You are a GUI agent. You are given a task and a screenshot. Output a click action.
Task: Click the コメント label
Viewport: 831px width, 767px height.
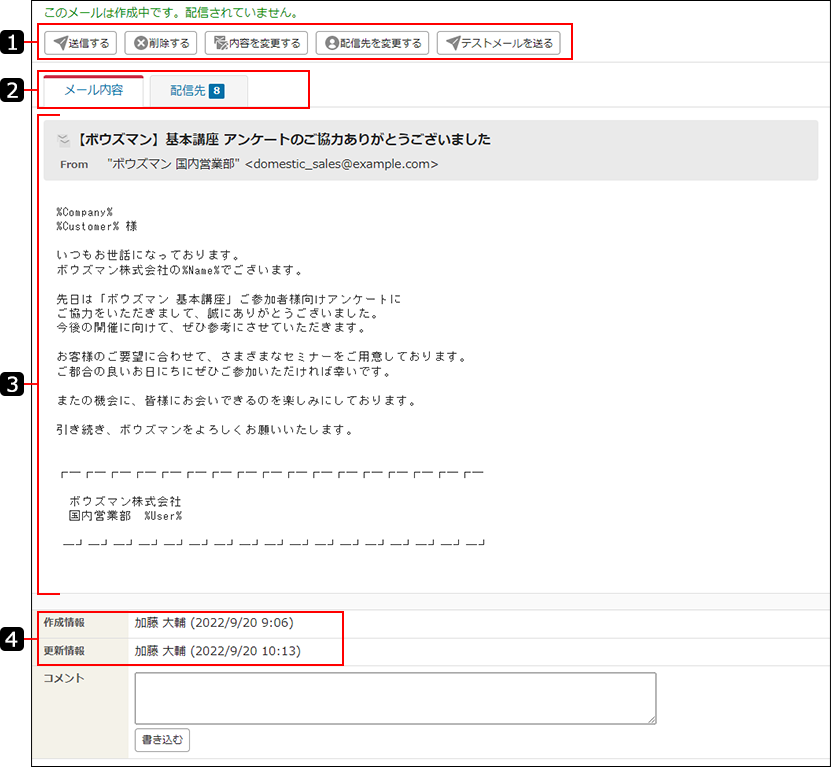64,678
